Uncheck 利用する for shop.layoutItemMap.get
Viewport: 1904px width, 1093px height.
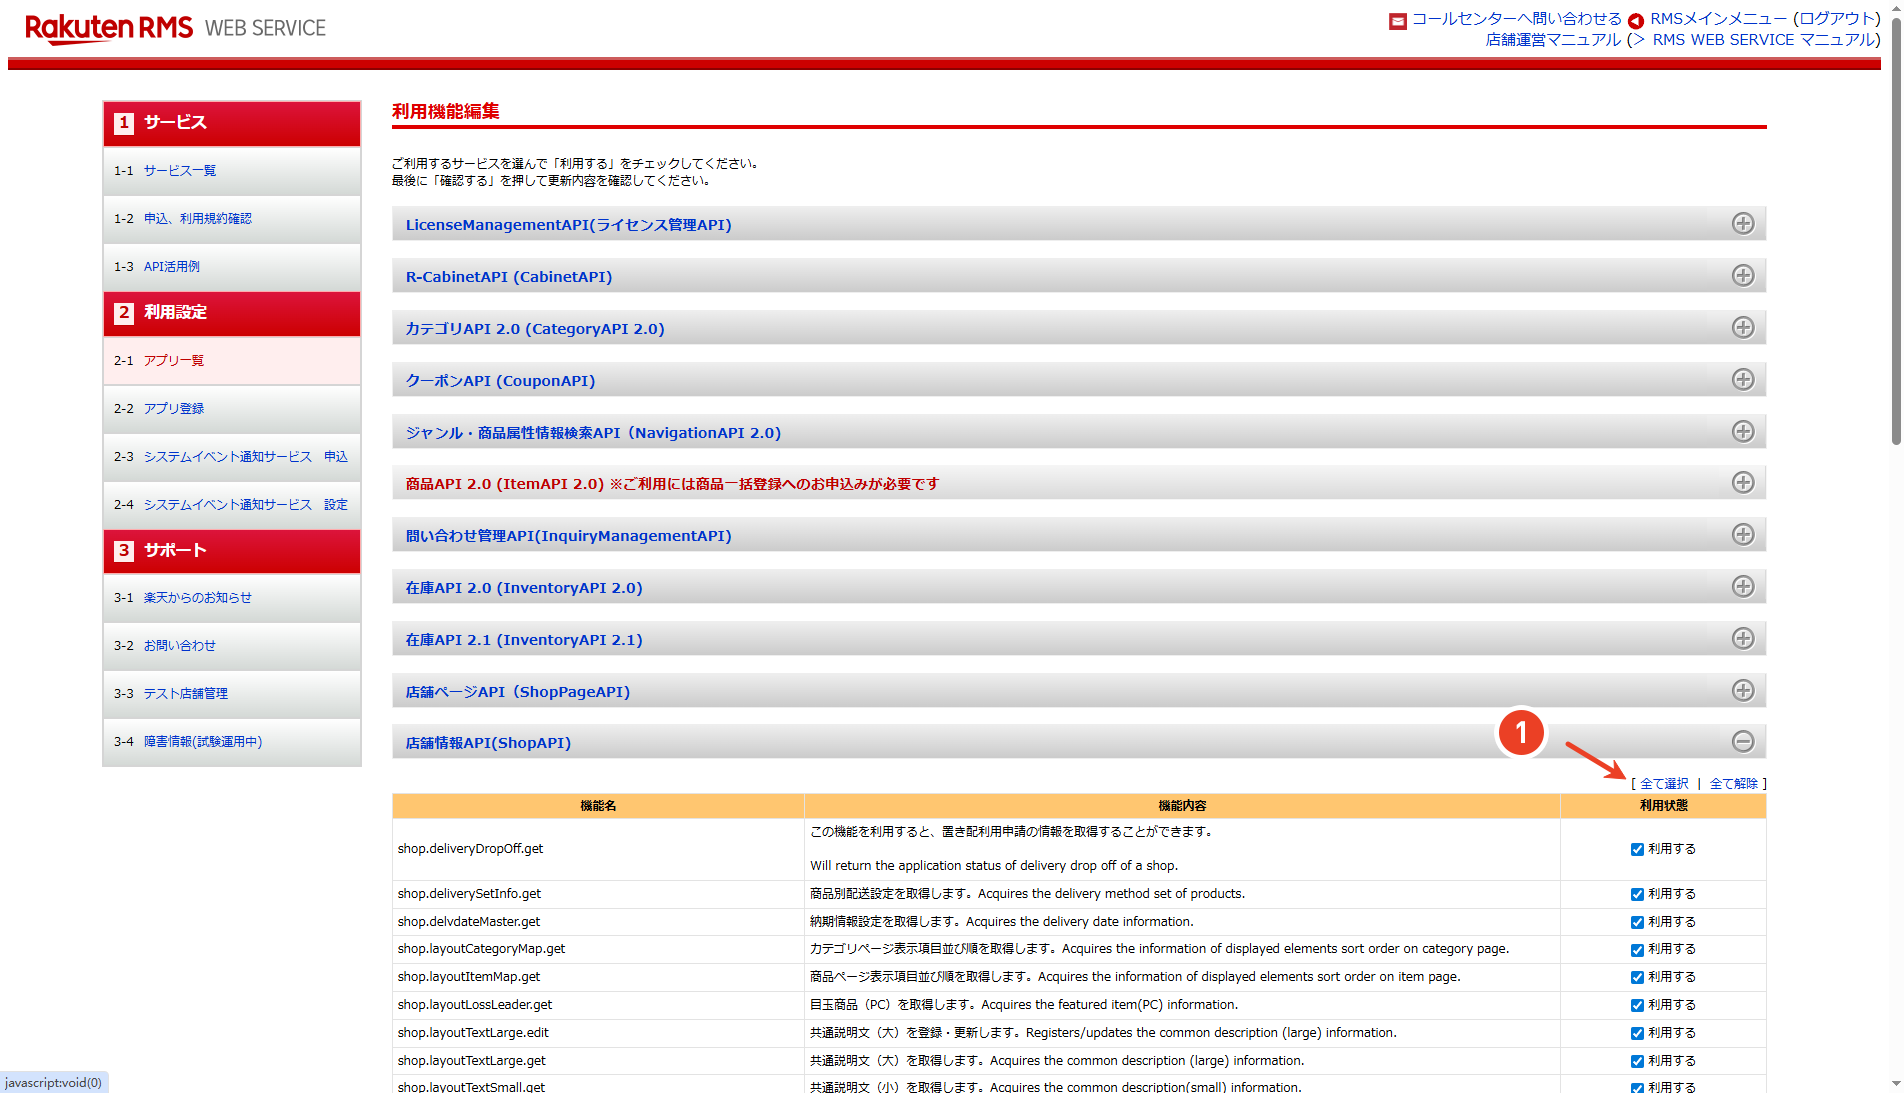pyautogui.click(x=1637, y=978)
